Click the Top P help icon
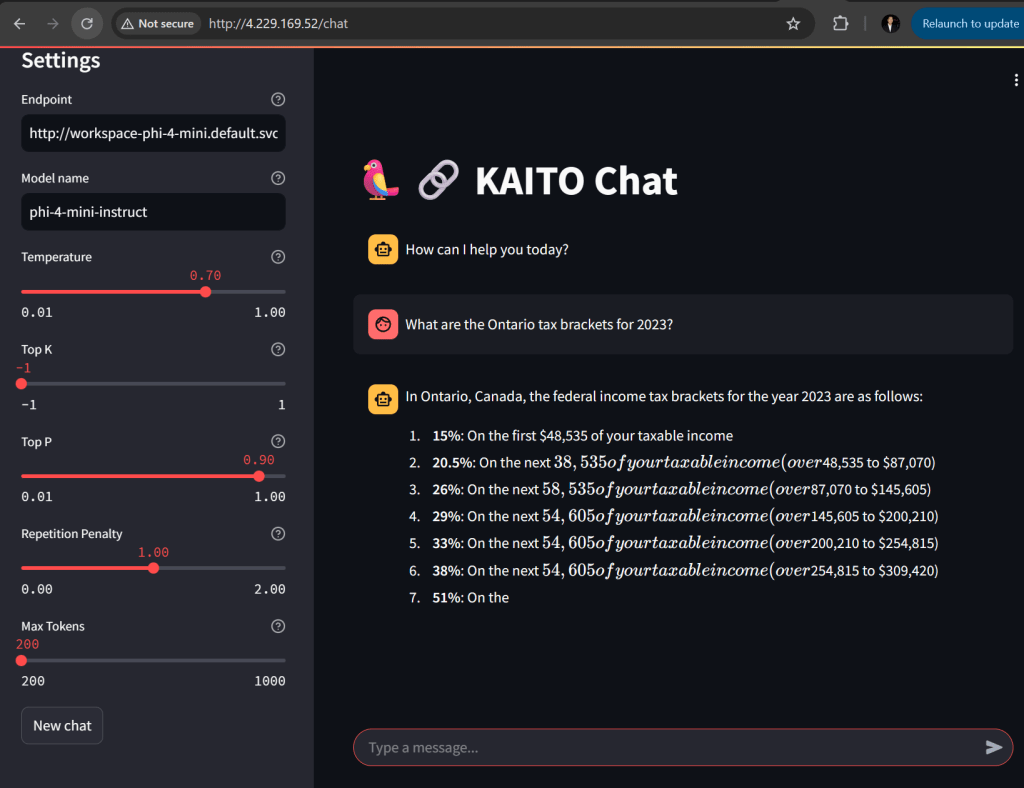The height and width of the screenshot is (788, 1024). pyautogui.click(x=278, y=442)
